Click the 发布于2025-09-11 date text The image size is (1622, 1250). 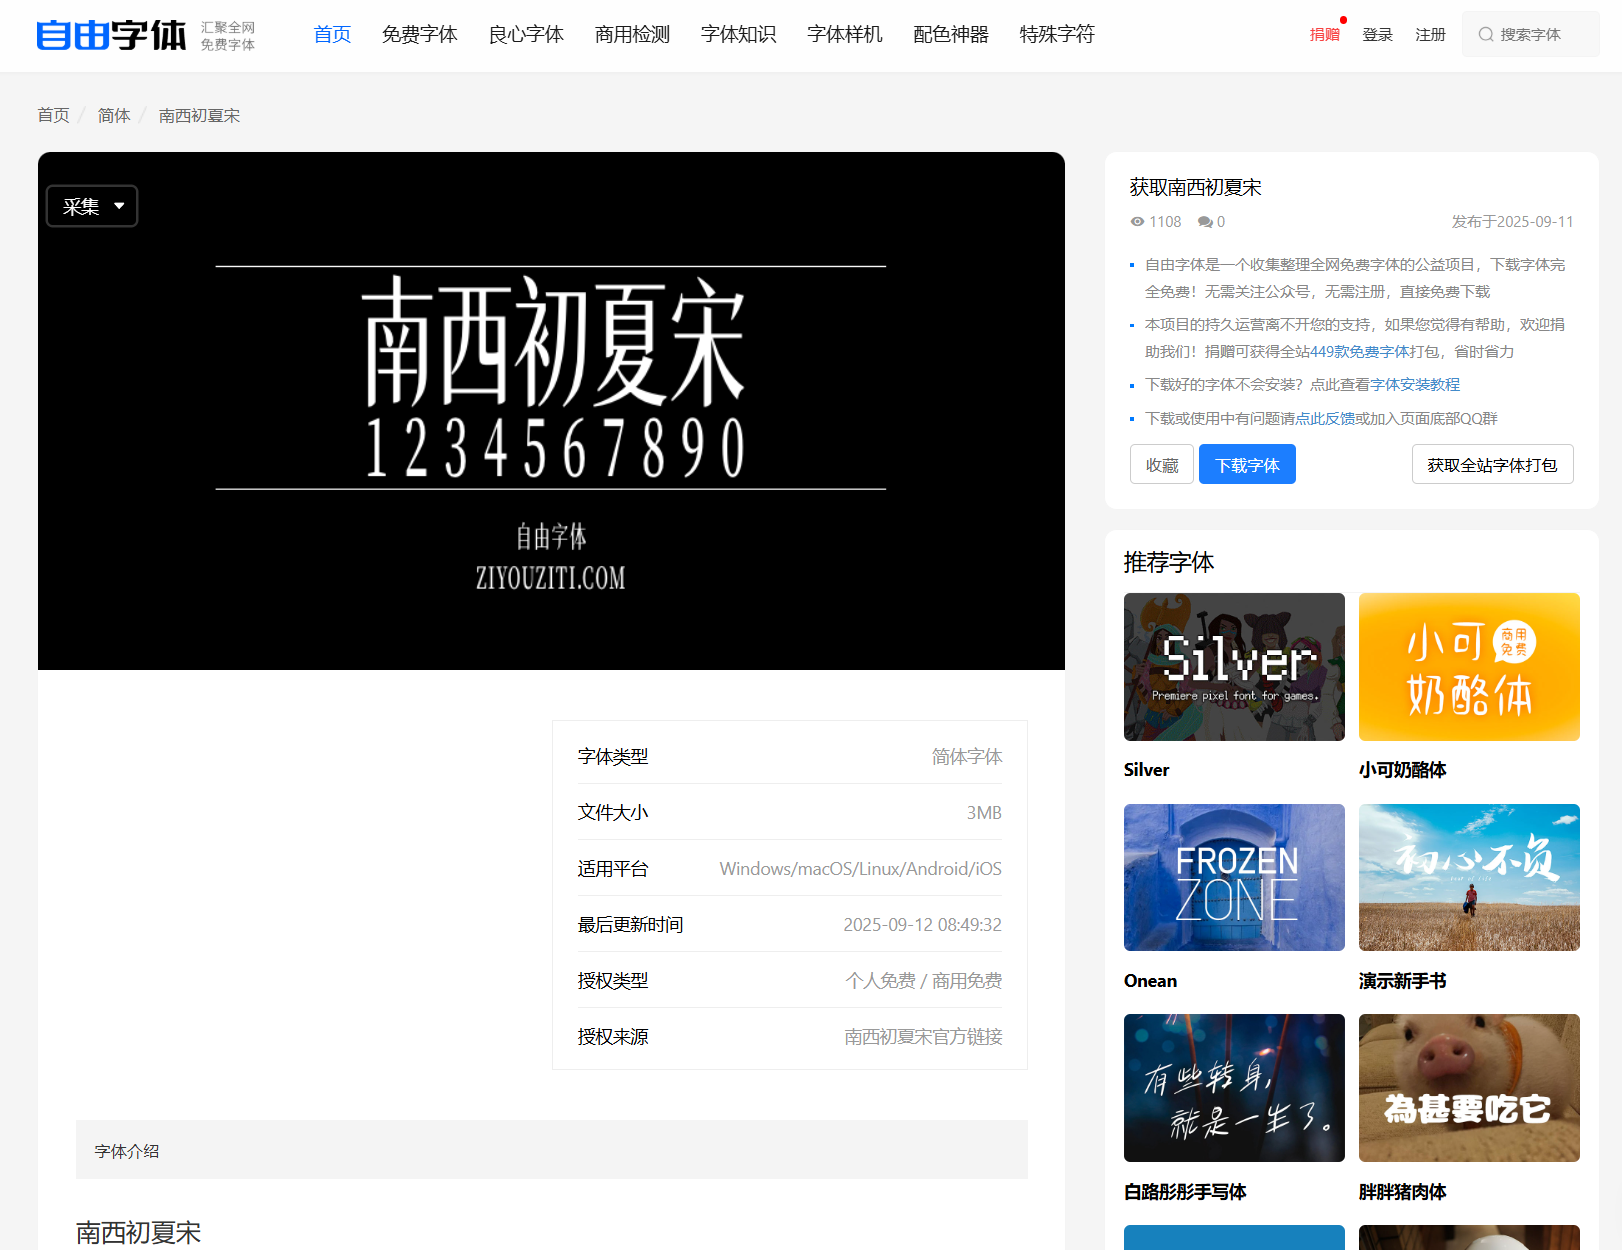click(x=1512, y=222)
